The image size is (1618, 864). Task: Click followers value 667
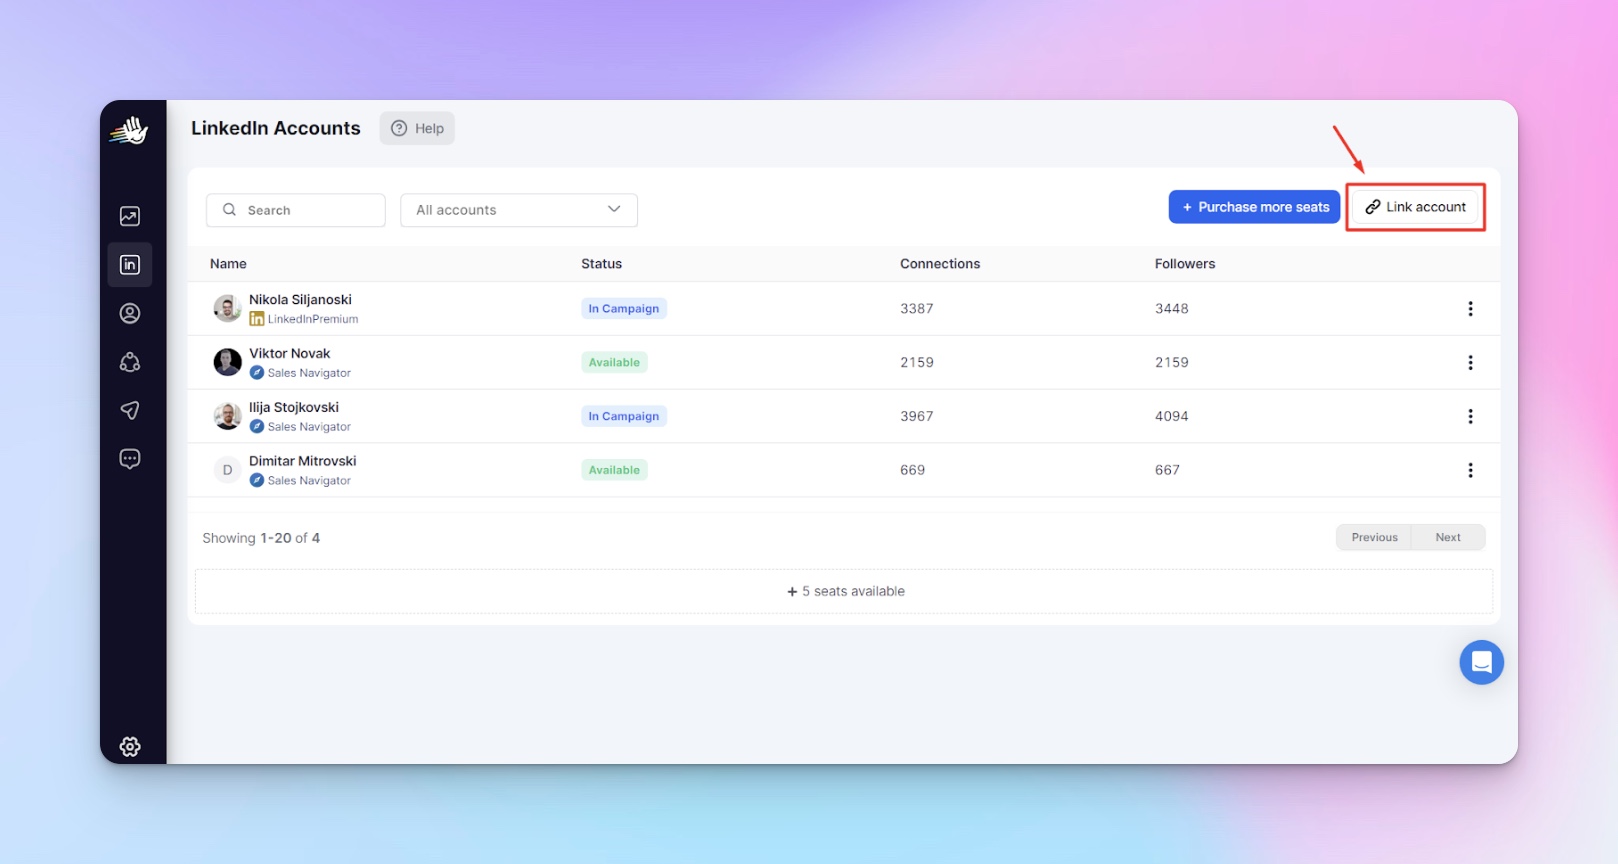1167,470
